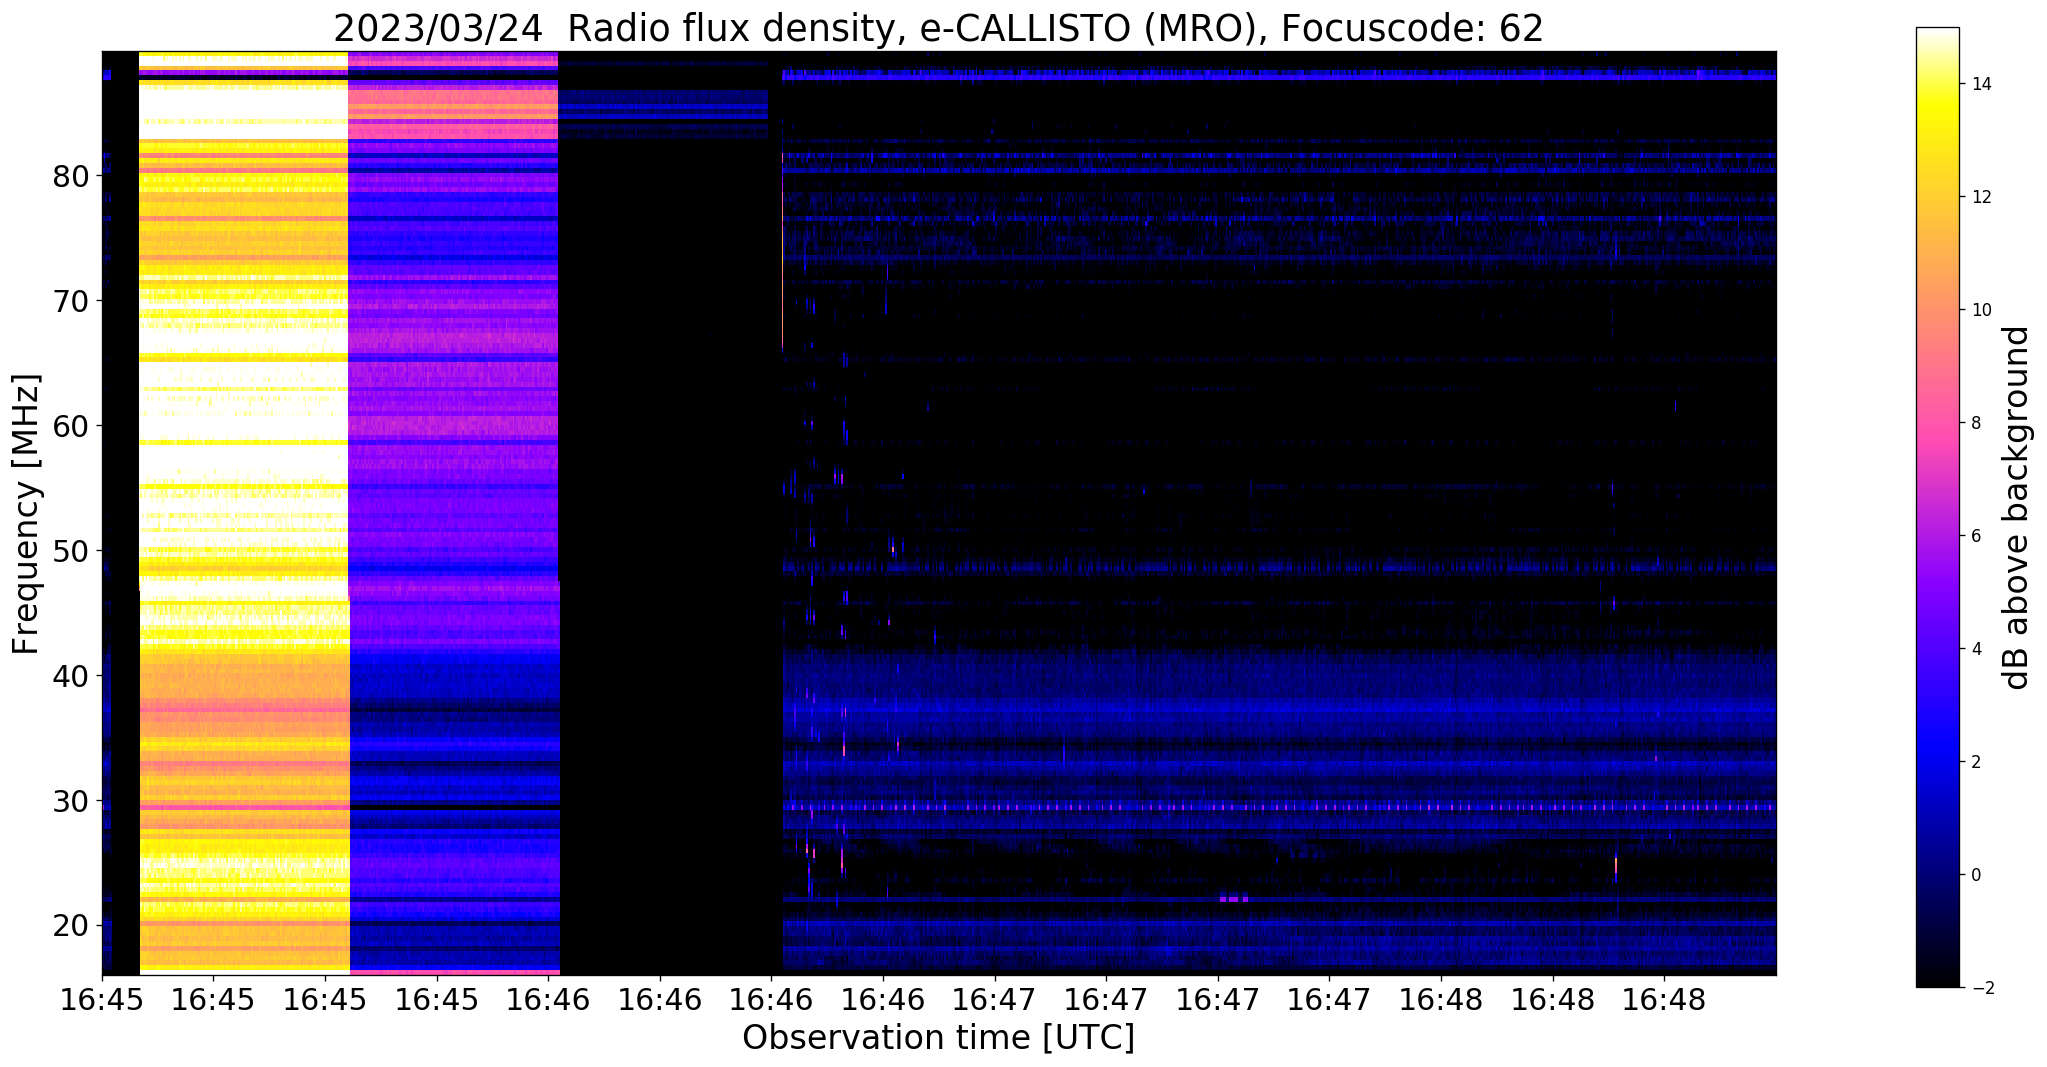Select the 70 tick on the frequency axis
This screenshot has width=2047, height=1067.
coord(72,301)
